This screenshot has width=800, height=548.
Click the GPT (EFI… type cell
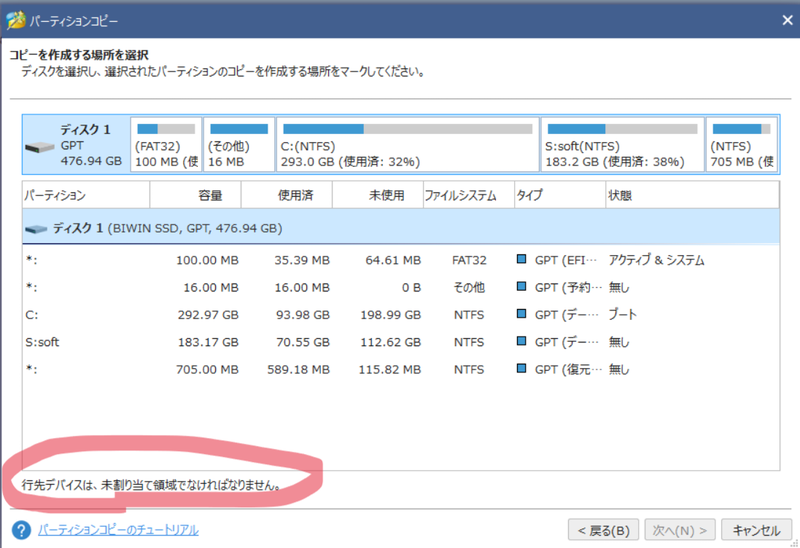[565, 260]
